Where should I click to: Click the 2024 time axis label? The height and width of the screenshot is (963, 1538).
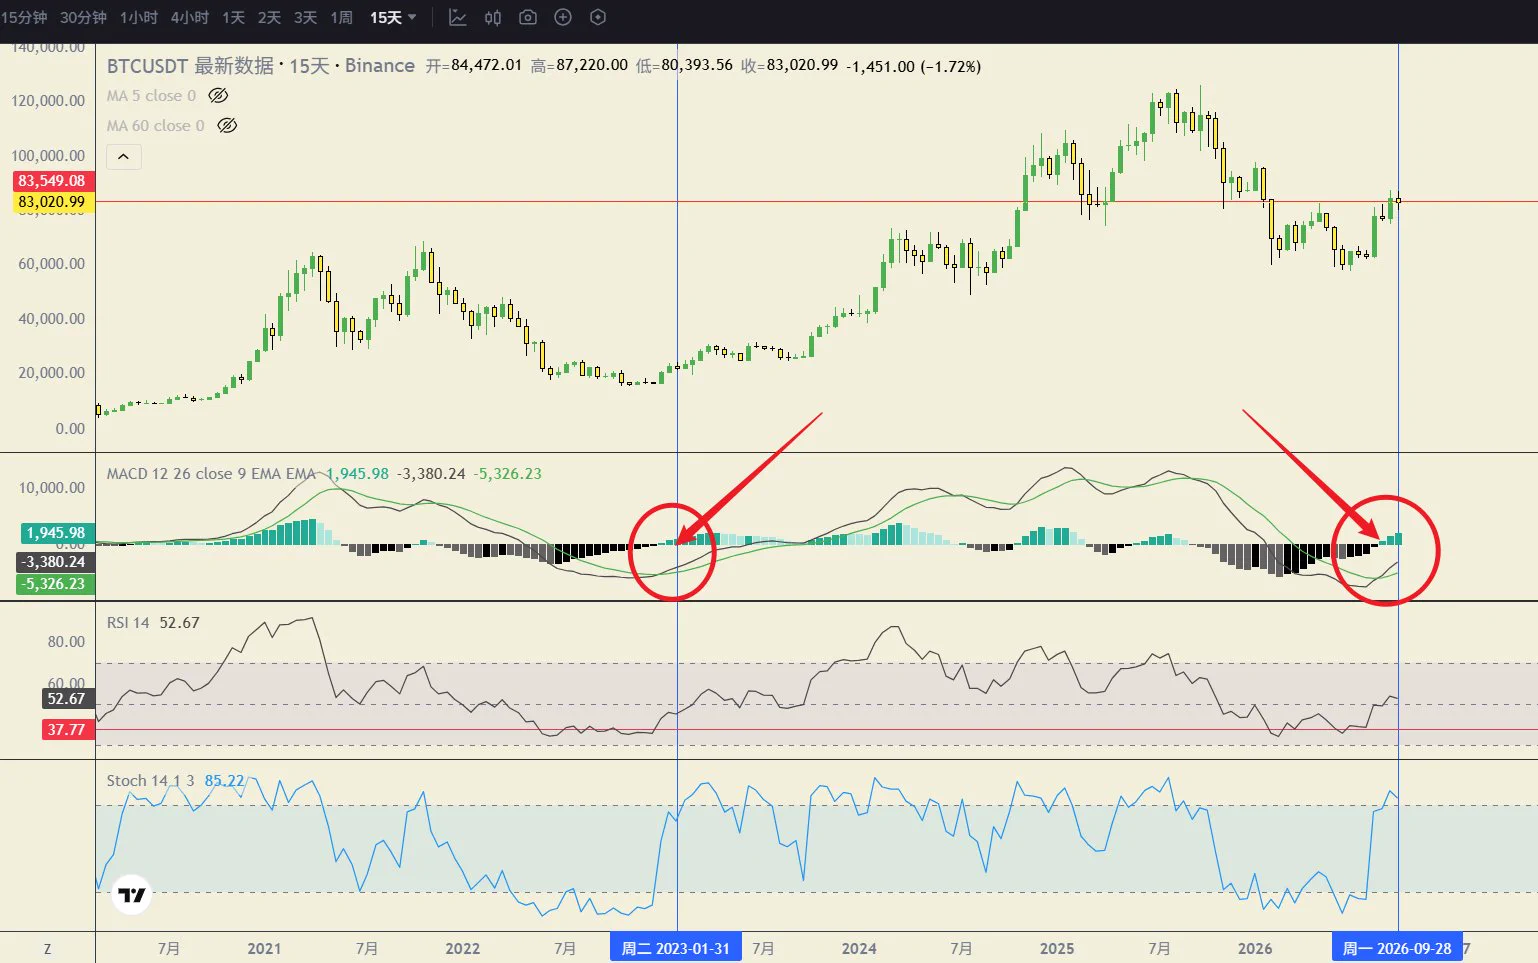pos(859,948)
